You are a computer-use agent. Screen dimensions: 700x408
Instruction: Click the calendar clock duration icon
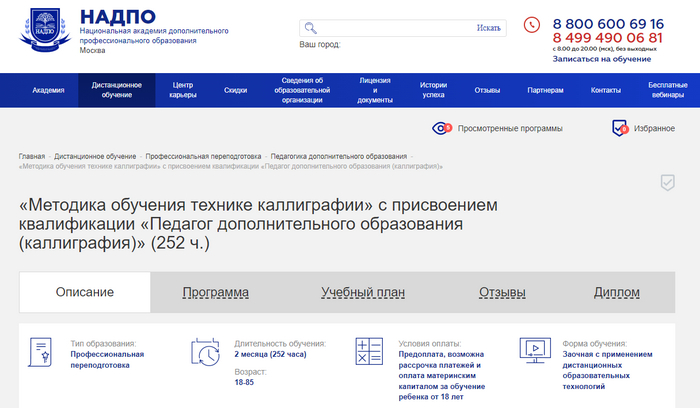206,352
